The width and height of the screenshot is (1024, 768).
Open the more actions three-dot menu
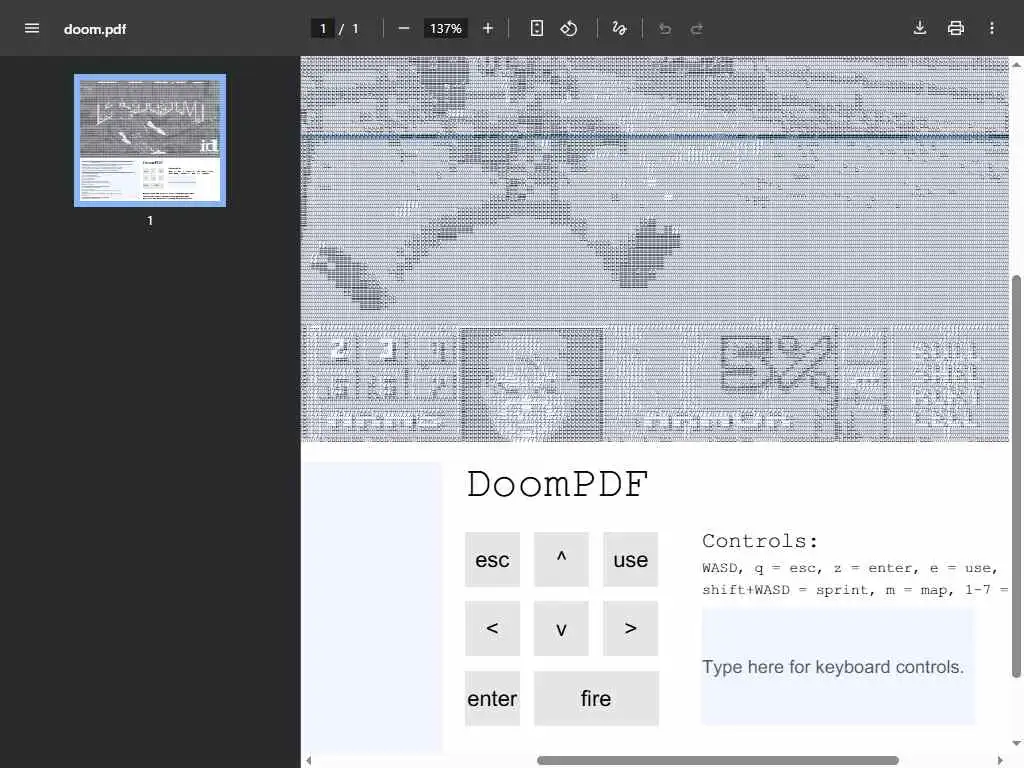click(x=991, y=28)
